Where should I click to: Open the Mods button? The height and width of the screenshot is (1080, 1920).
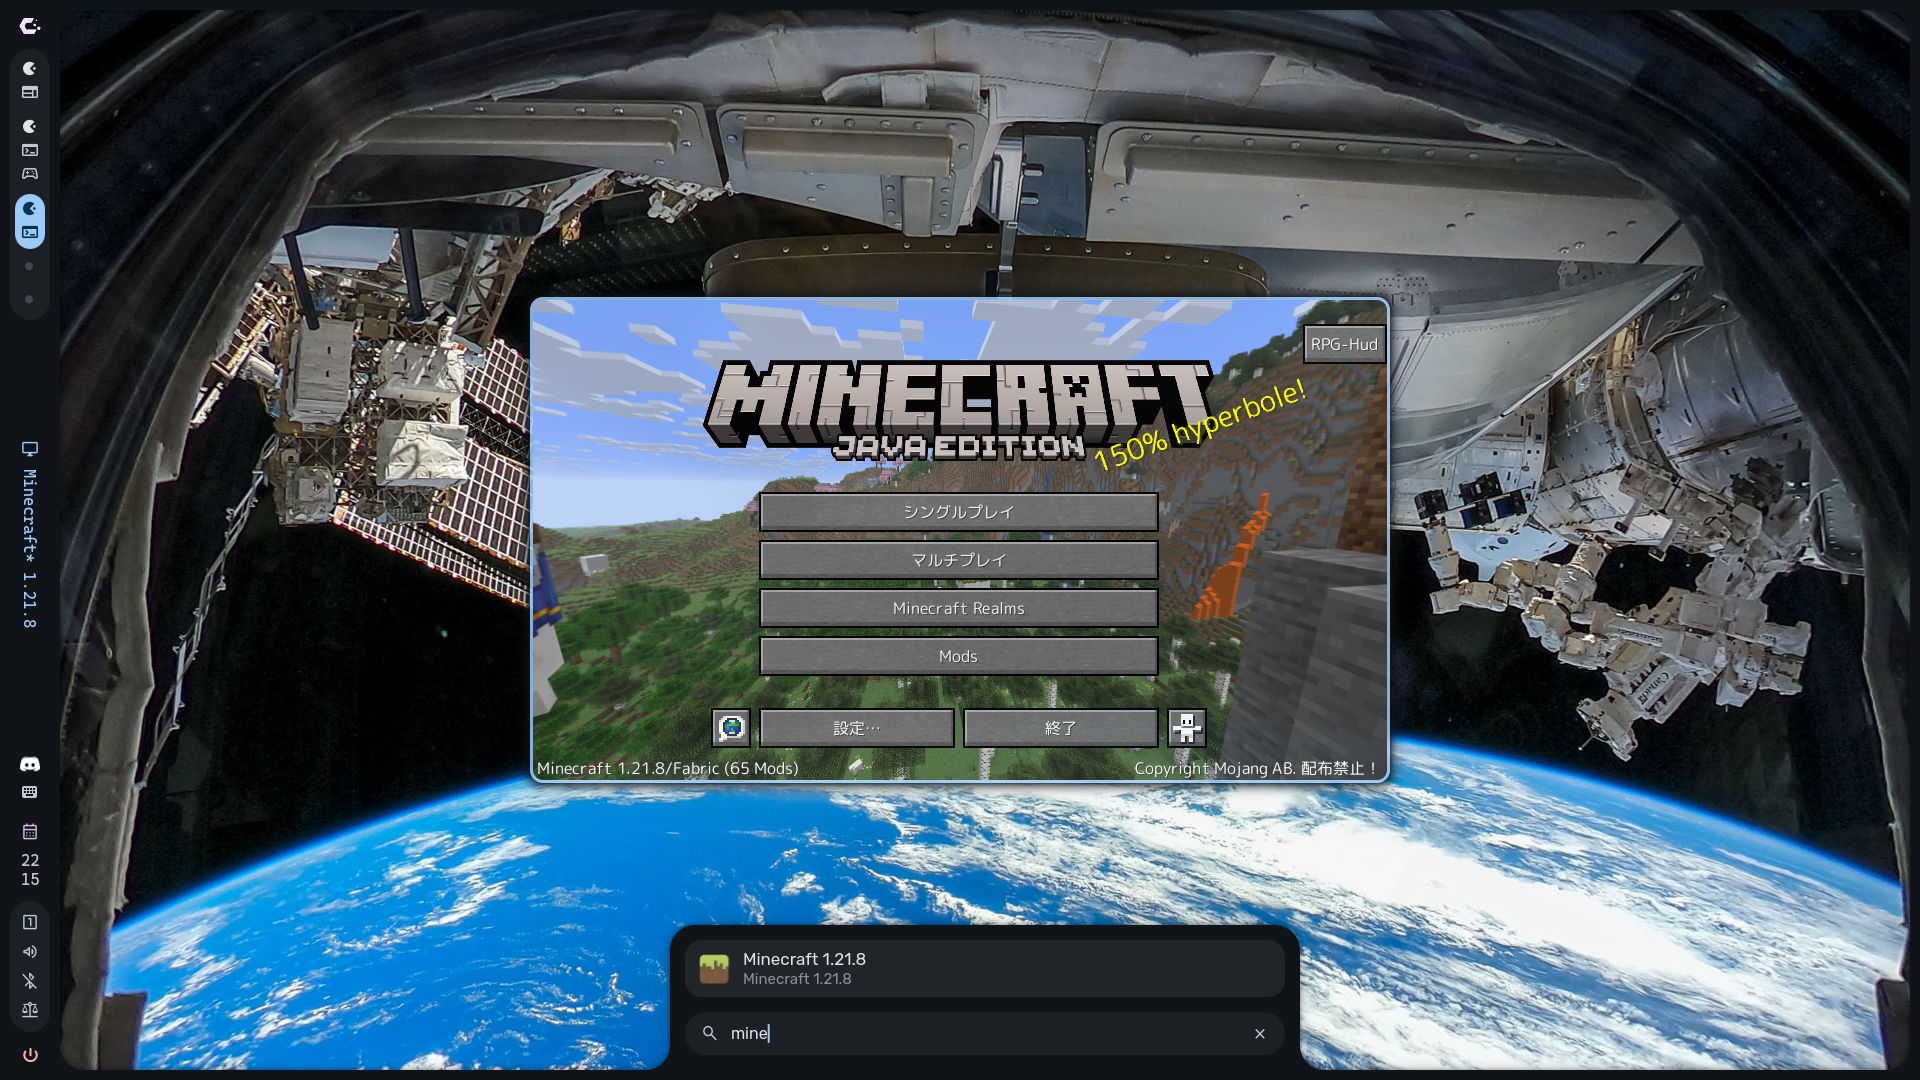pyautogui.click(x=958, y=656)
